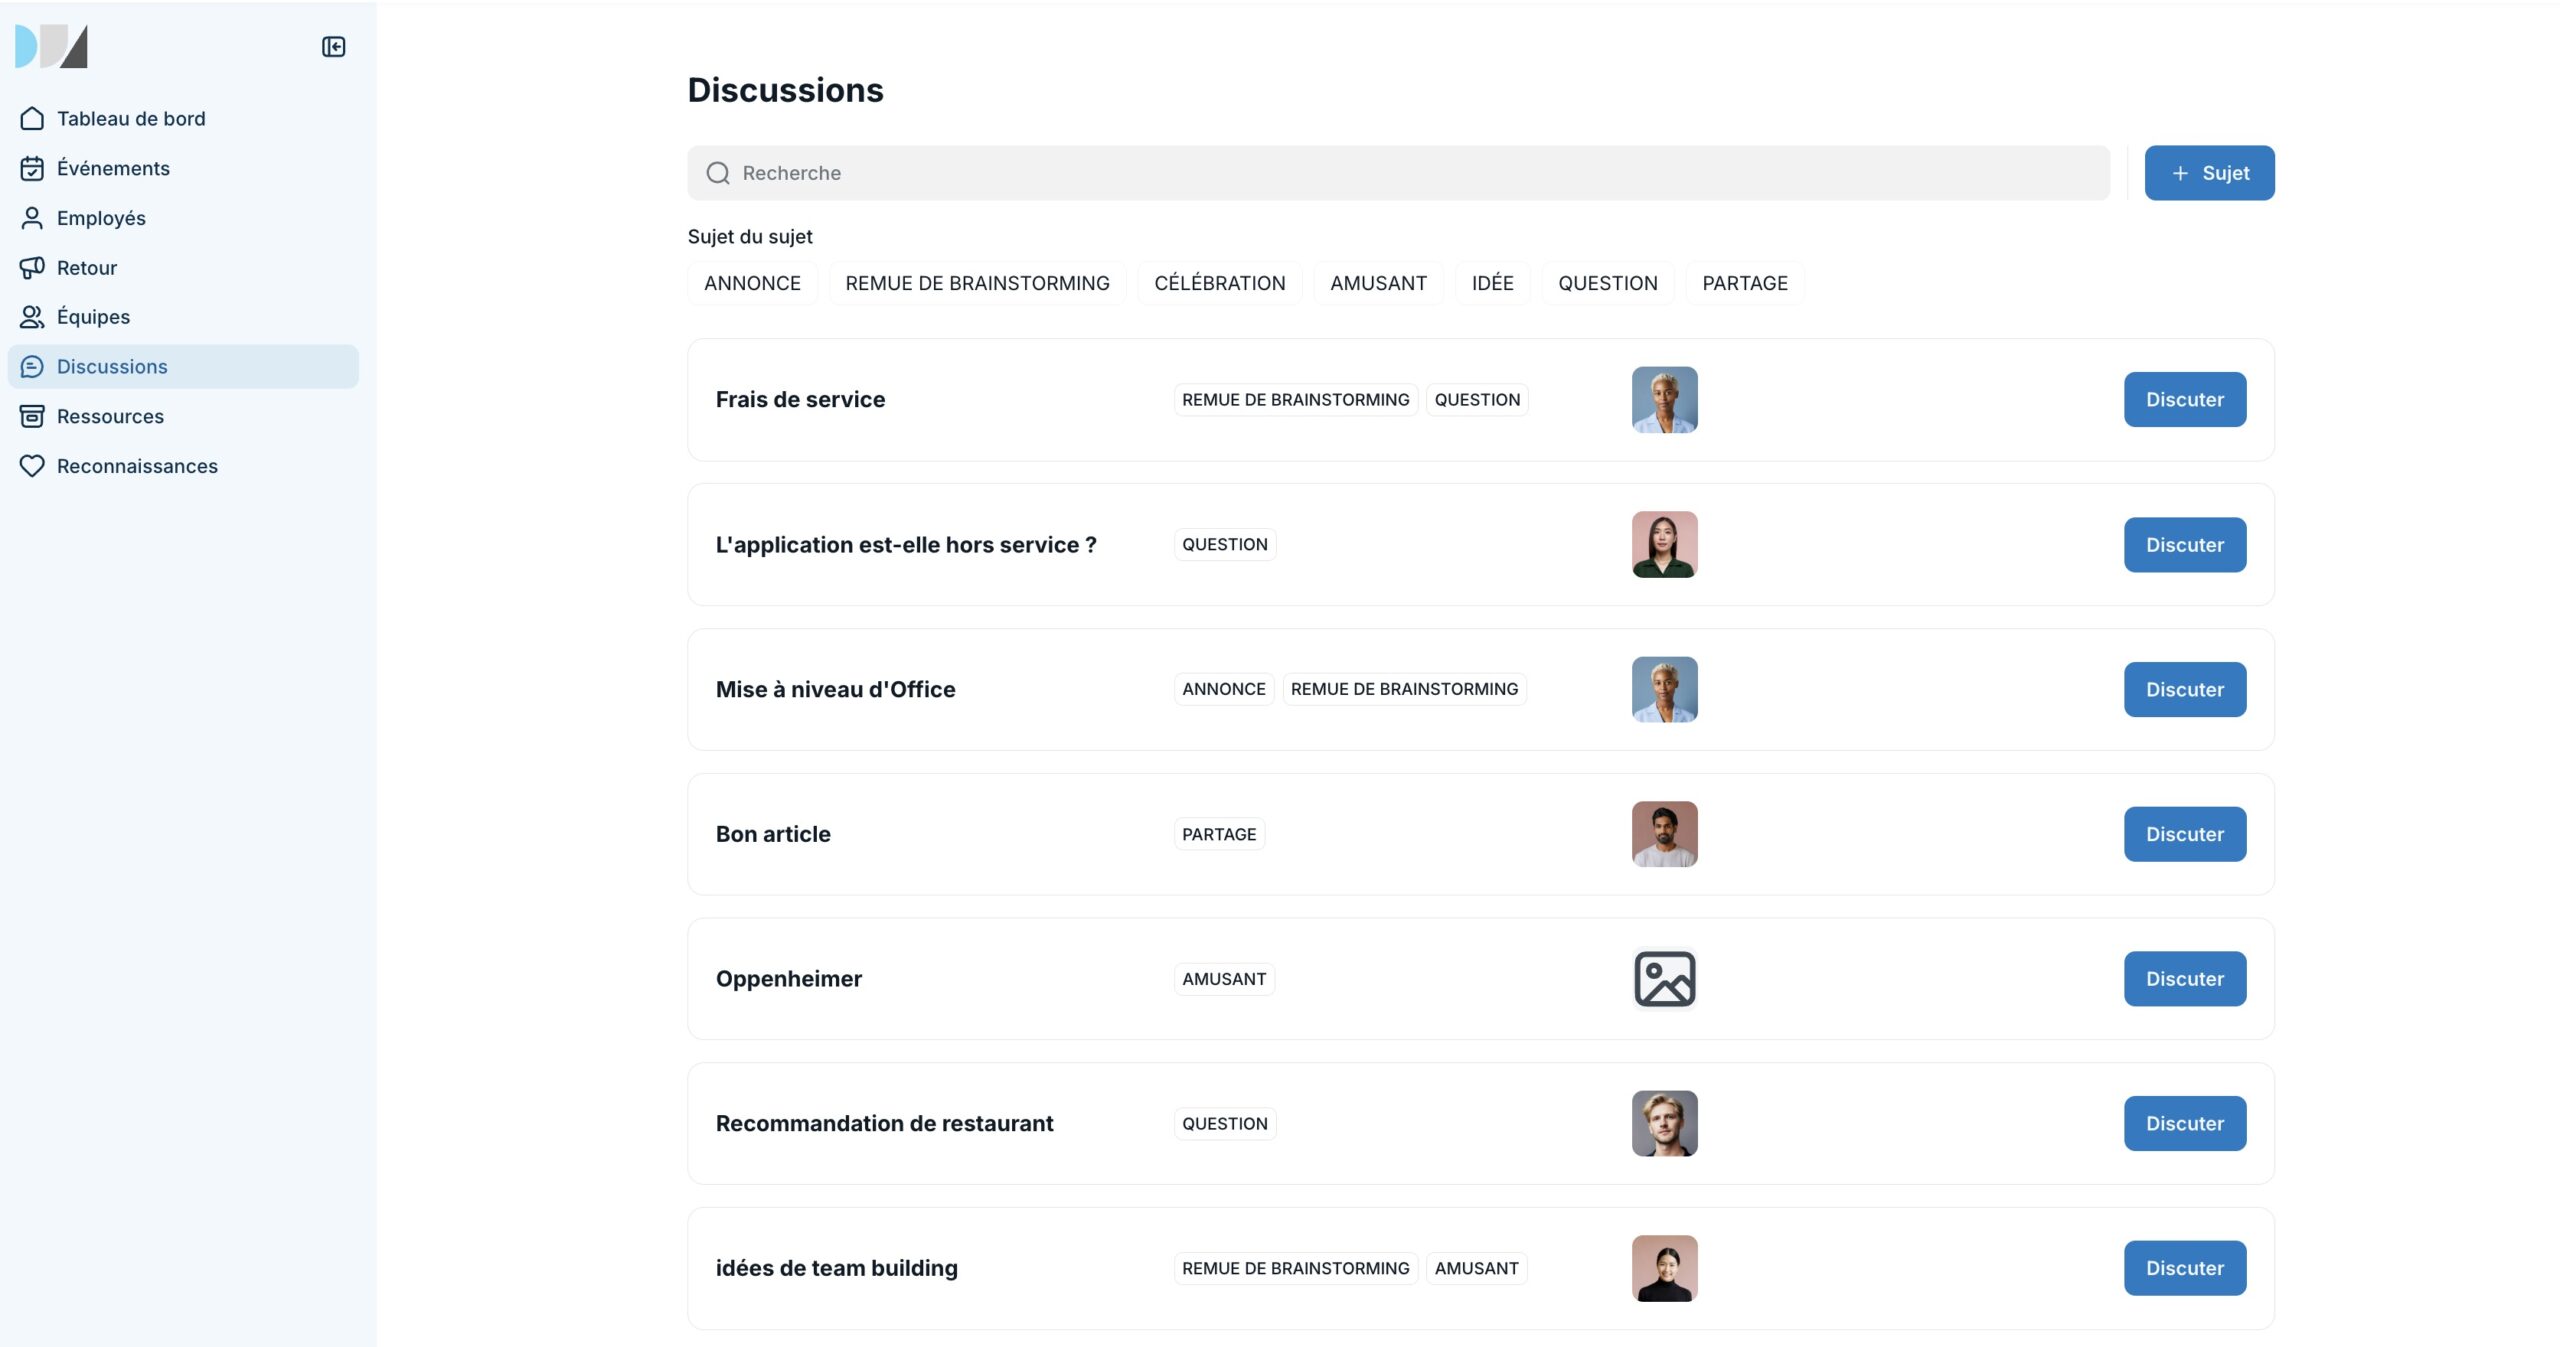The image size is (2560, 1347).
Task: Toggle the CÉLÉBRATION topic filter
Action: (x=1219, y=283)
